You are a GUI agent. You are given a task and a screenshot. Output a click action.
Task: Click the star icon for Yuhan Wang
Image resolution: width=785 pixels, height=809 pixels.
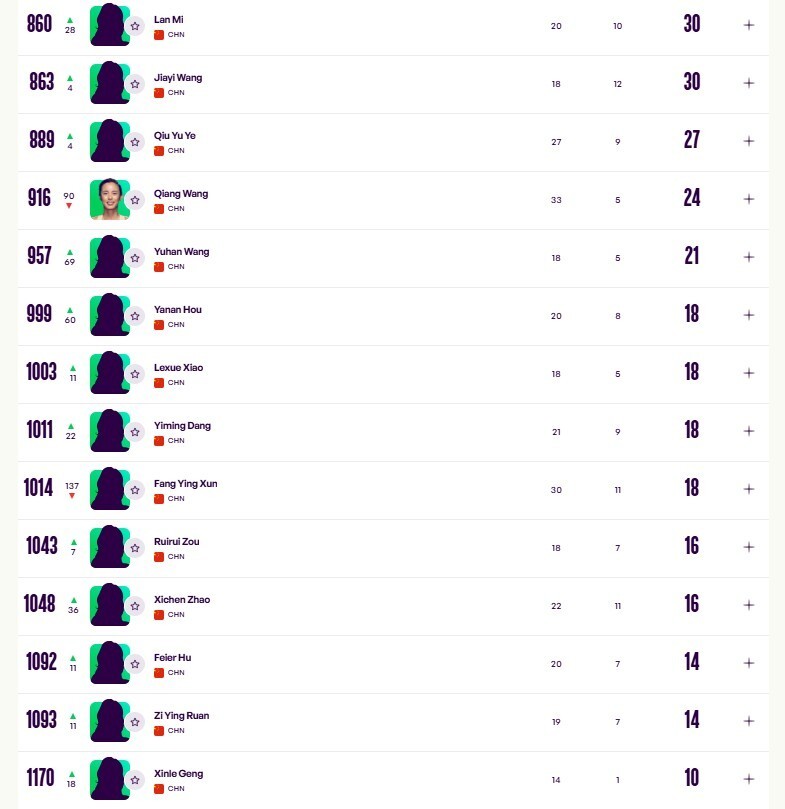pyautogui.click(x=135, y=258)
